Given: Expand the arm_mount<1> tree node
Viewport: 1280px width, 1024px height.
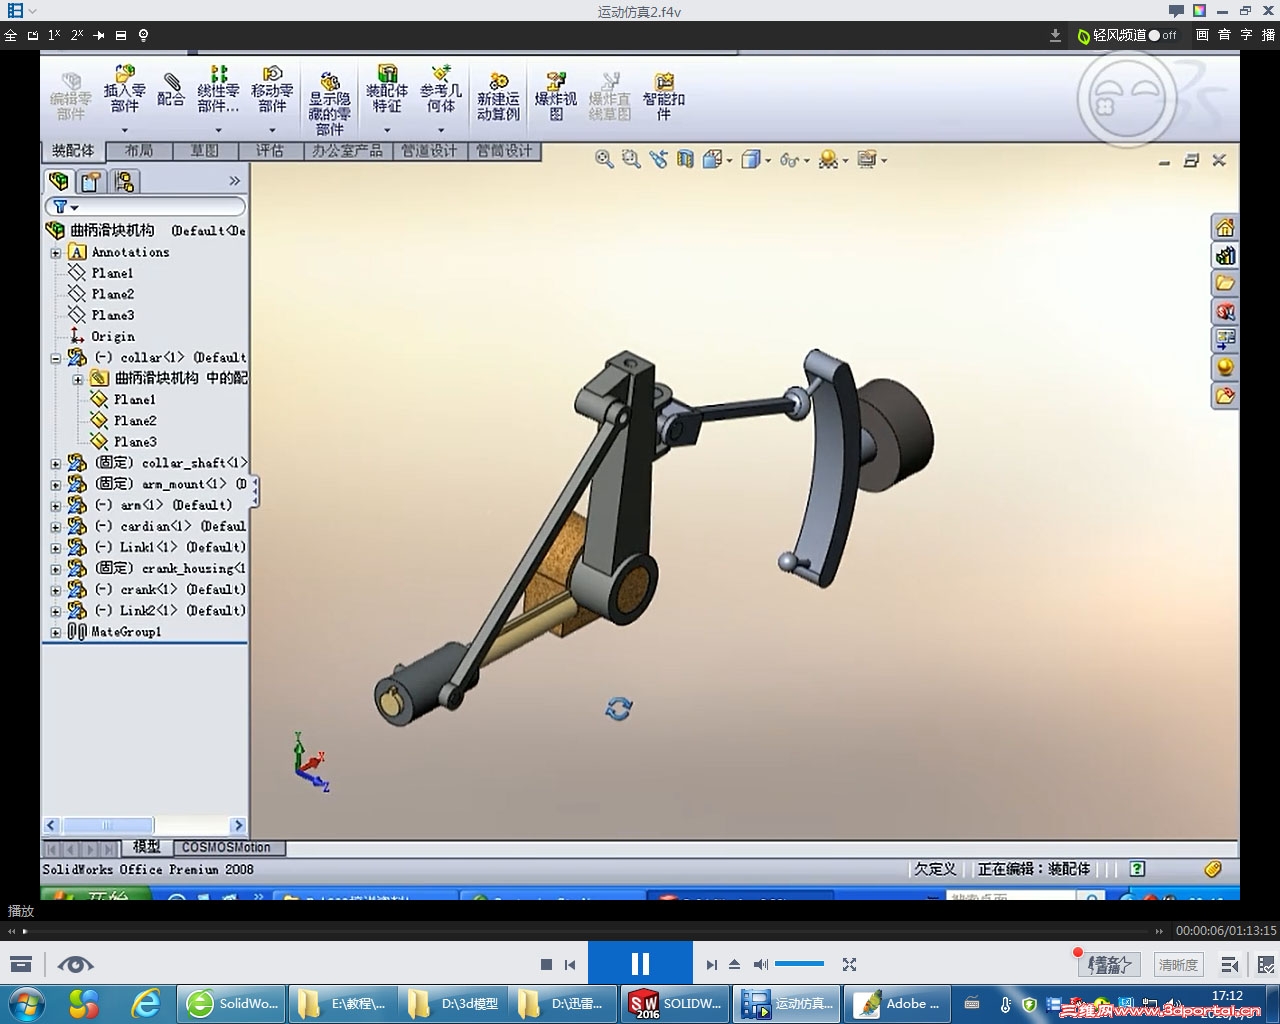Looking at the screenshot, I should [56, 484].
